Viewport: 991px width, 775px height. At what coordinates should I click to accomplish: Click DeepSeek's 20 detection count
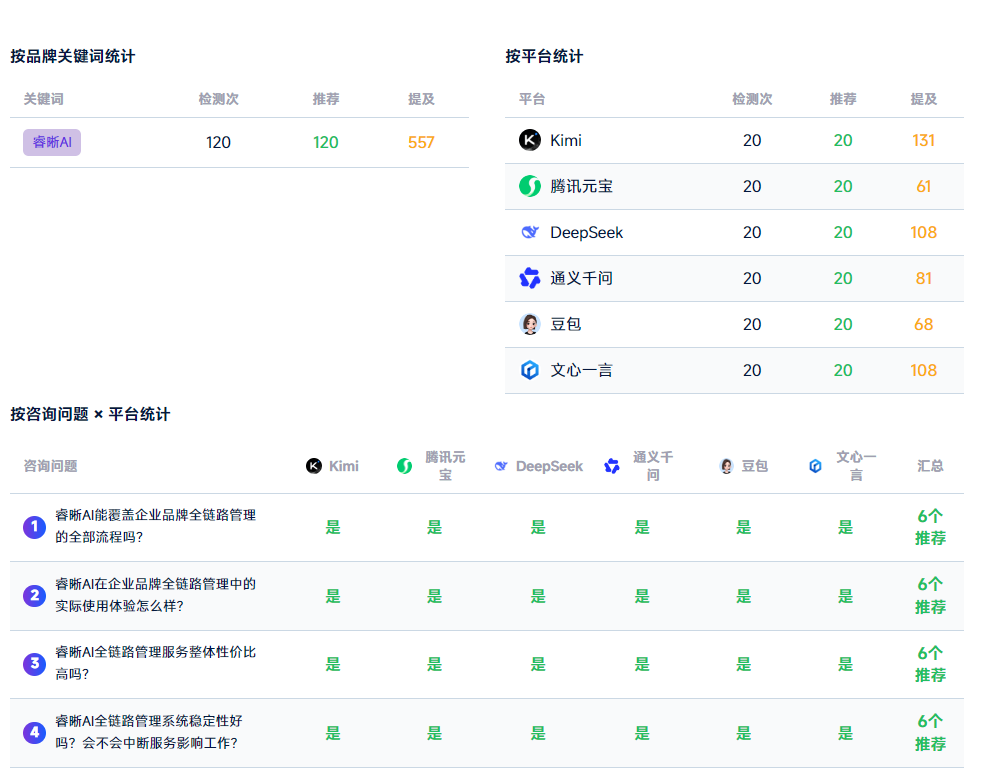752,233
